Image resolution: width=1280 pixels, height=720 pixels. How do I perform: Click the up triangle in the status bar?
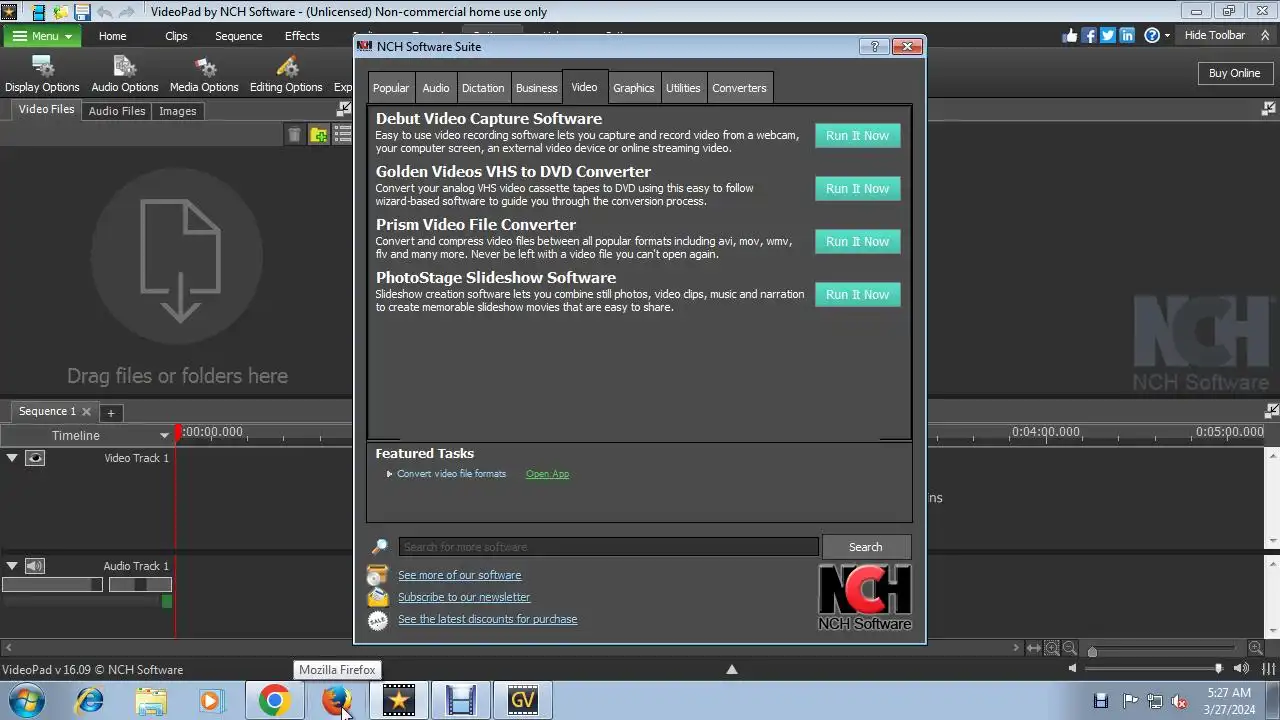[x=732, y=669]
